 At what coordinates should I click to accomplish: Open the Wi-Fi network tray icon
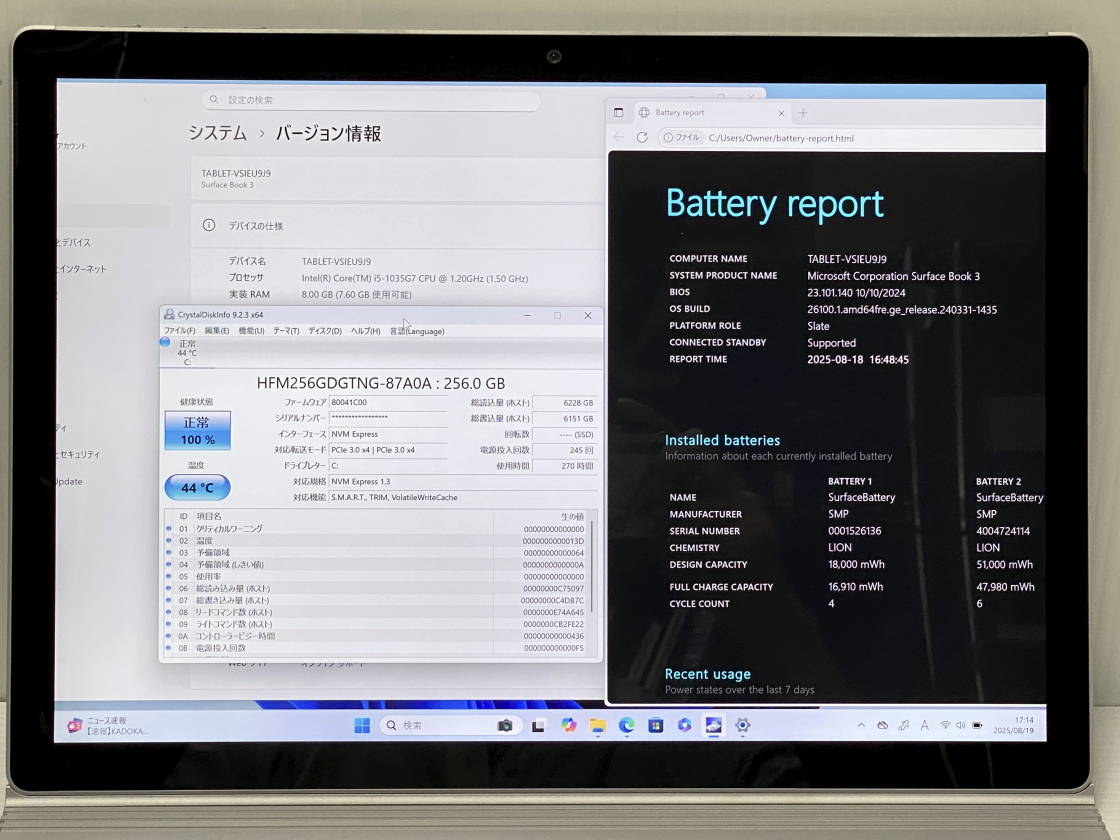945,726
